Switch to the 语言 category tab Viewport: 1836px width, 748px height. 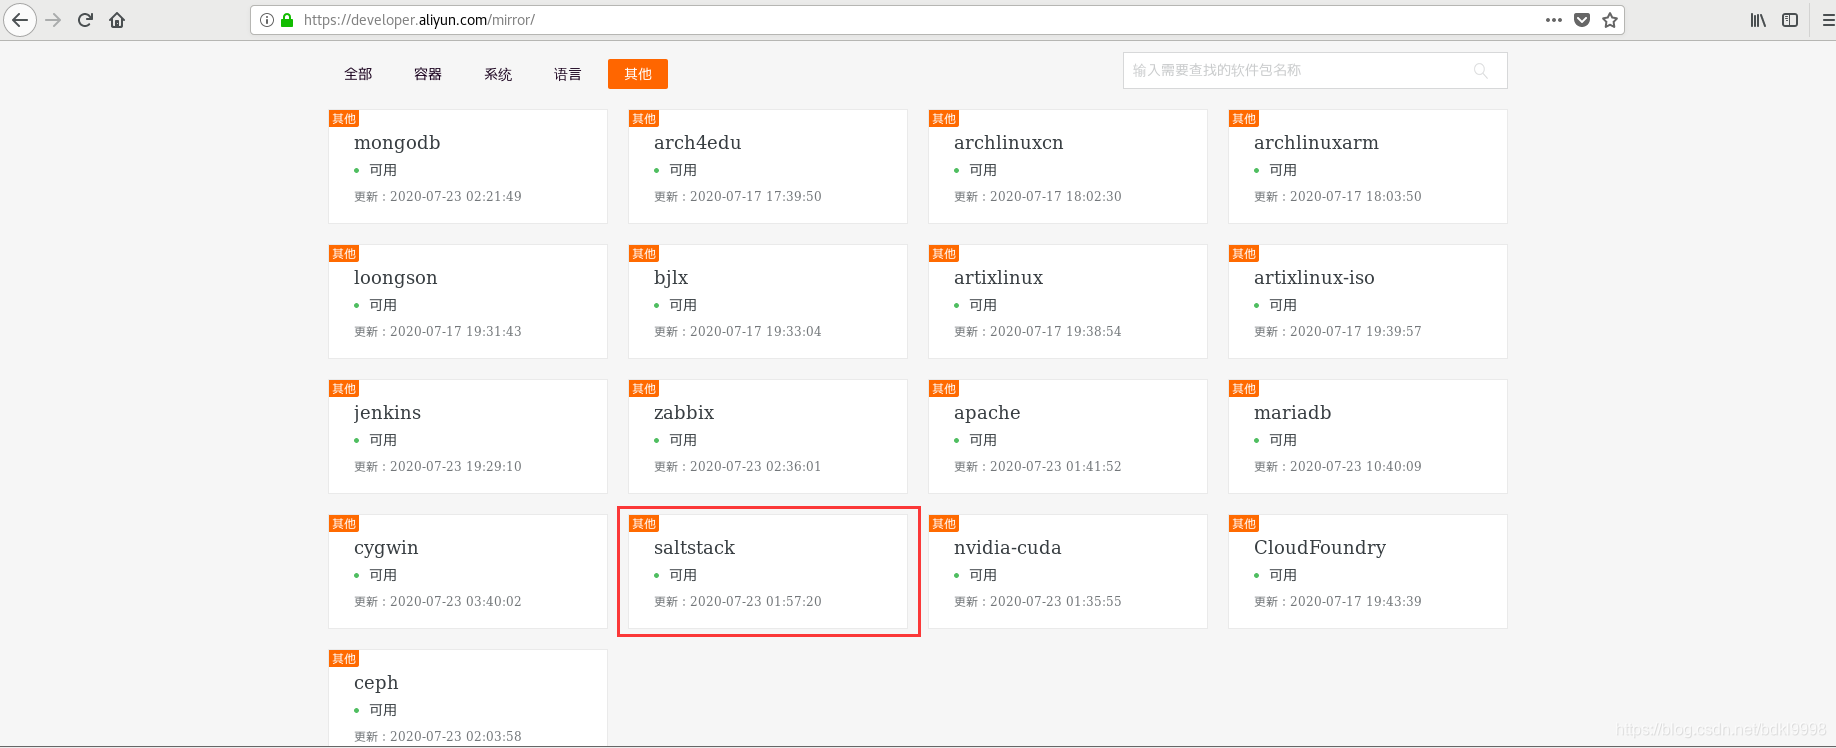568,74
